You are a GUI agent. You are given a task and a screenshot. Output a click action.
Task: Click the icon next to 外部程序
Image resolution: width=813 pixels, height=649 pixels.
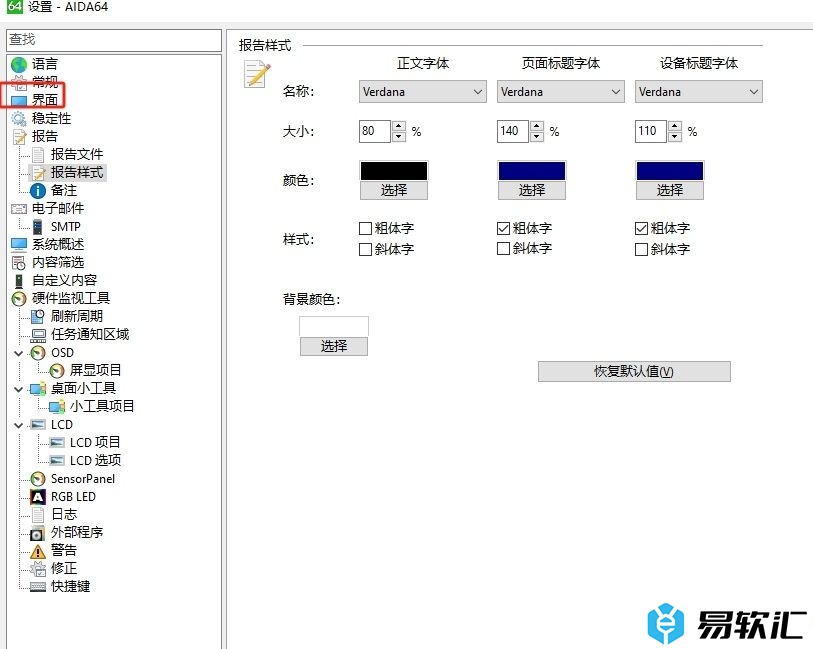[x=38, y=533]
